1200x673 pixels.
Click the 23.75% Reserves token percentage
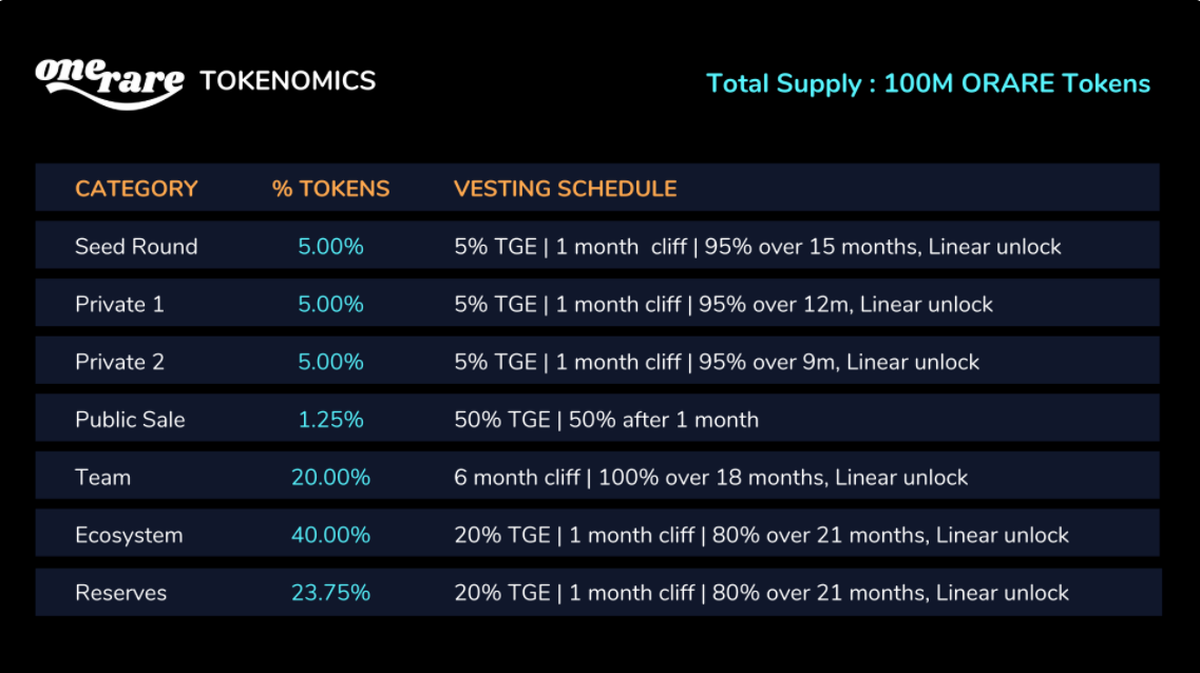(331, 593)
